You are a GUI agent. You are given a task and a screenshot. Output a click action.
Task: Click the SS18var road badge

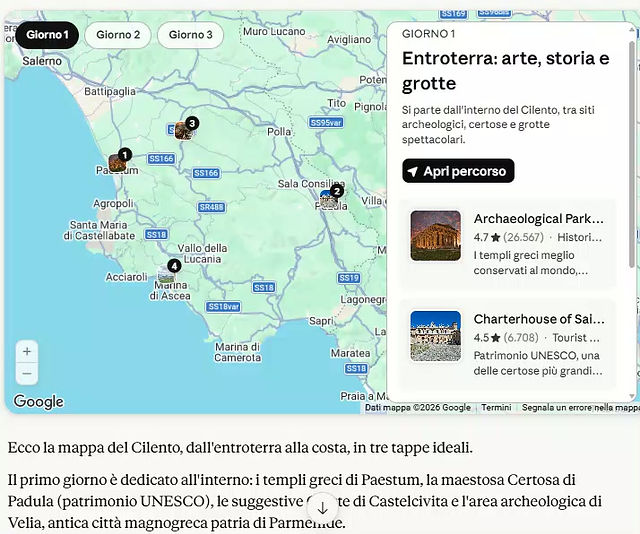pyautogui.click(x=223, y=307)
